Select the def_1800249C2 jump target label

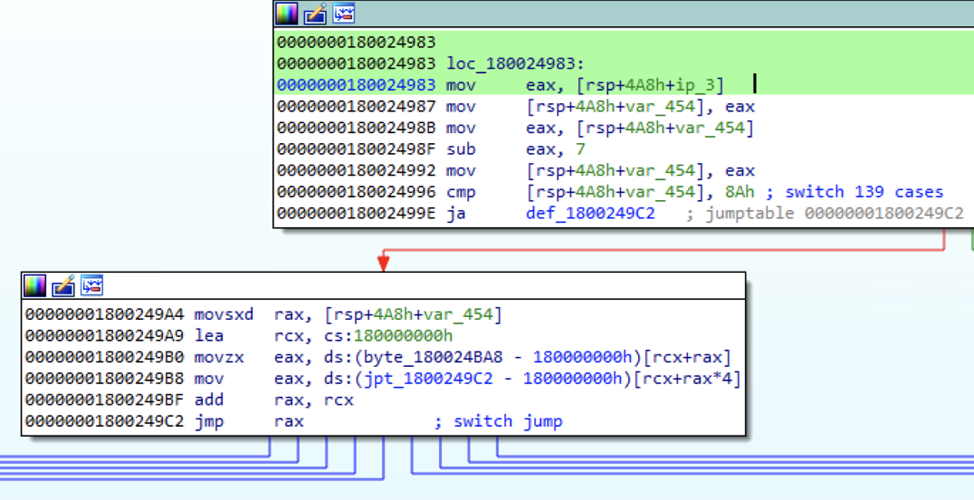[590, 213]
